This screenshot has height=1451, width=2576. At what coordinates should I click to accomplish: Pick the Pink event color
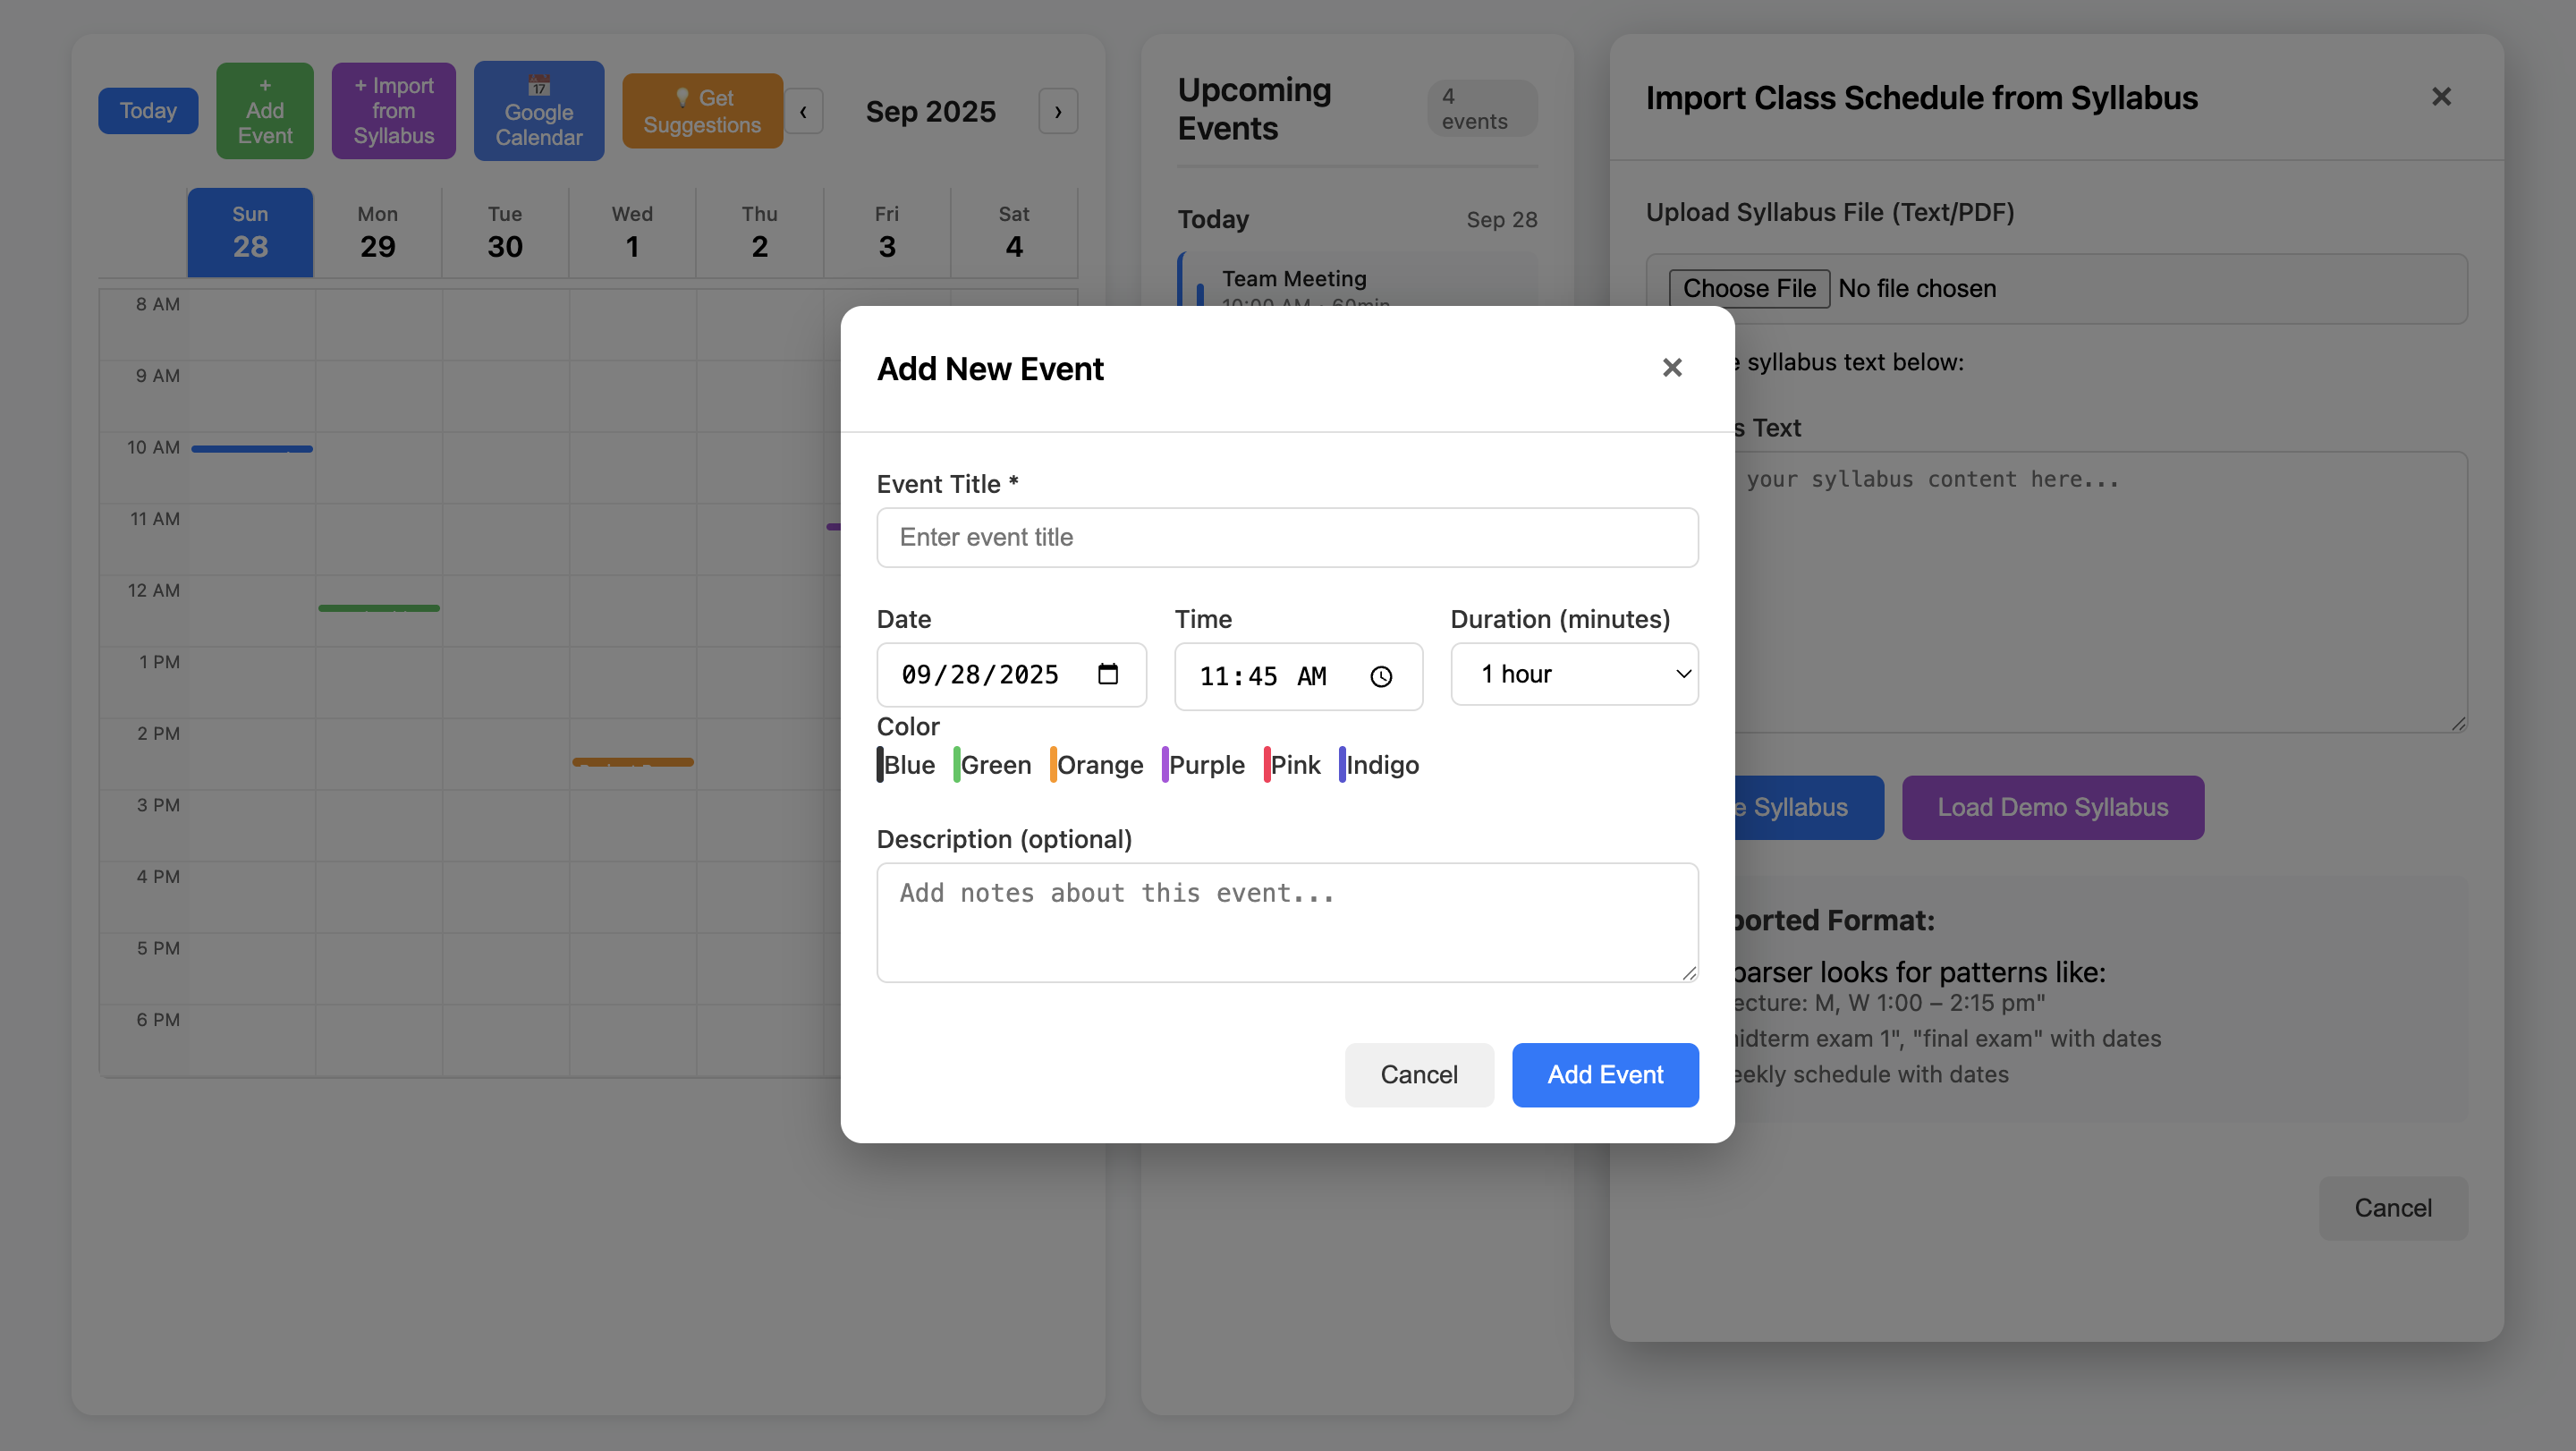click(1293, 765)
